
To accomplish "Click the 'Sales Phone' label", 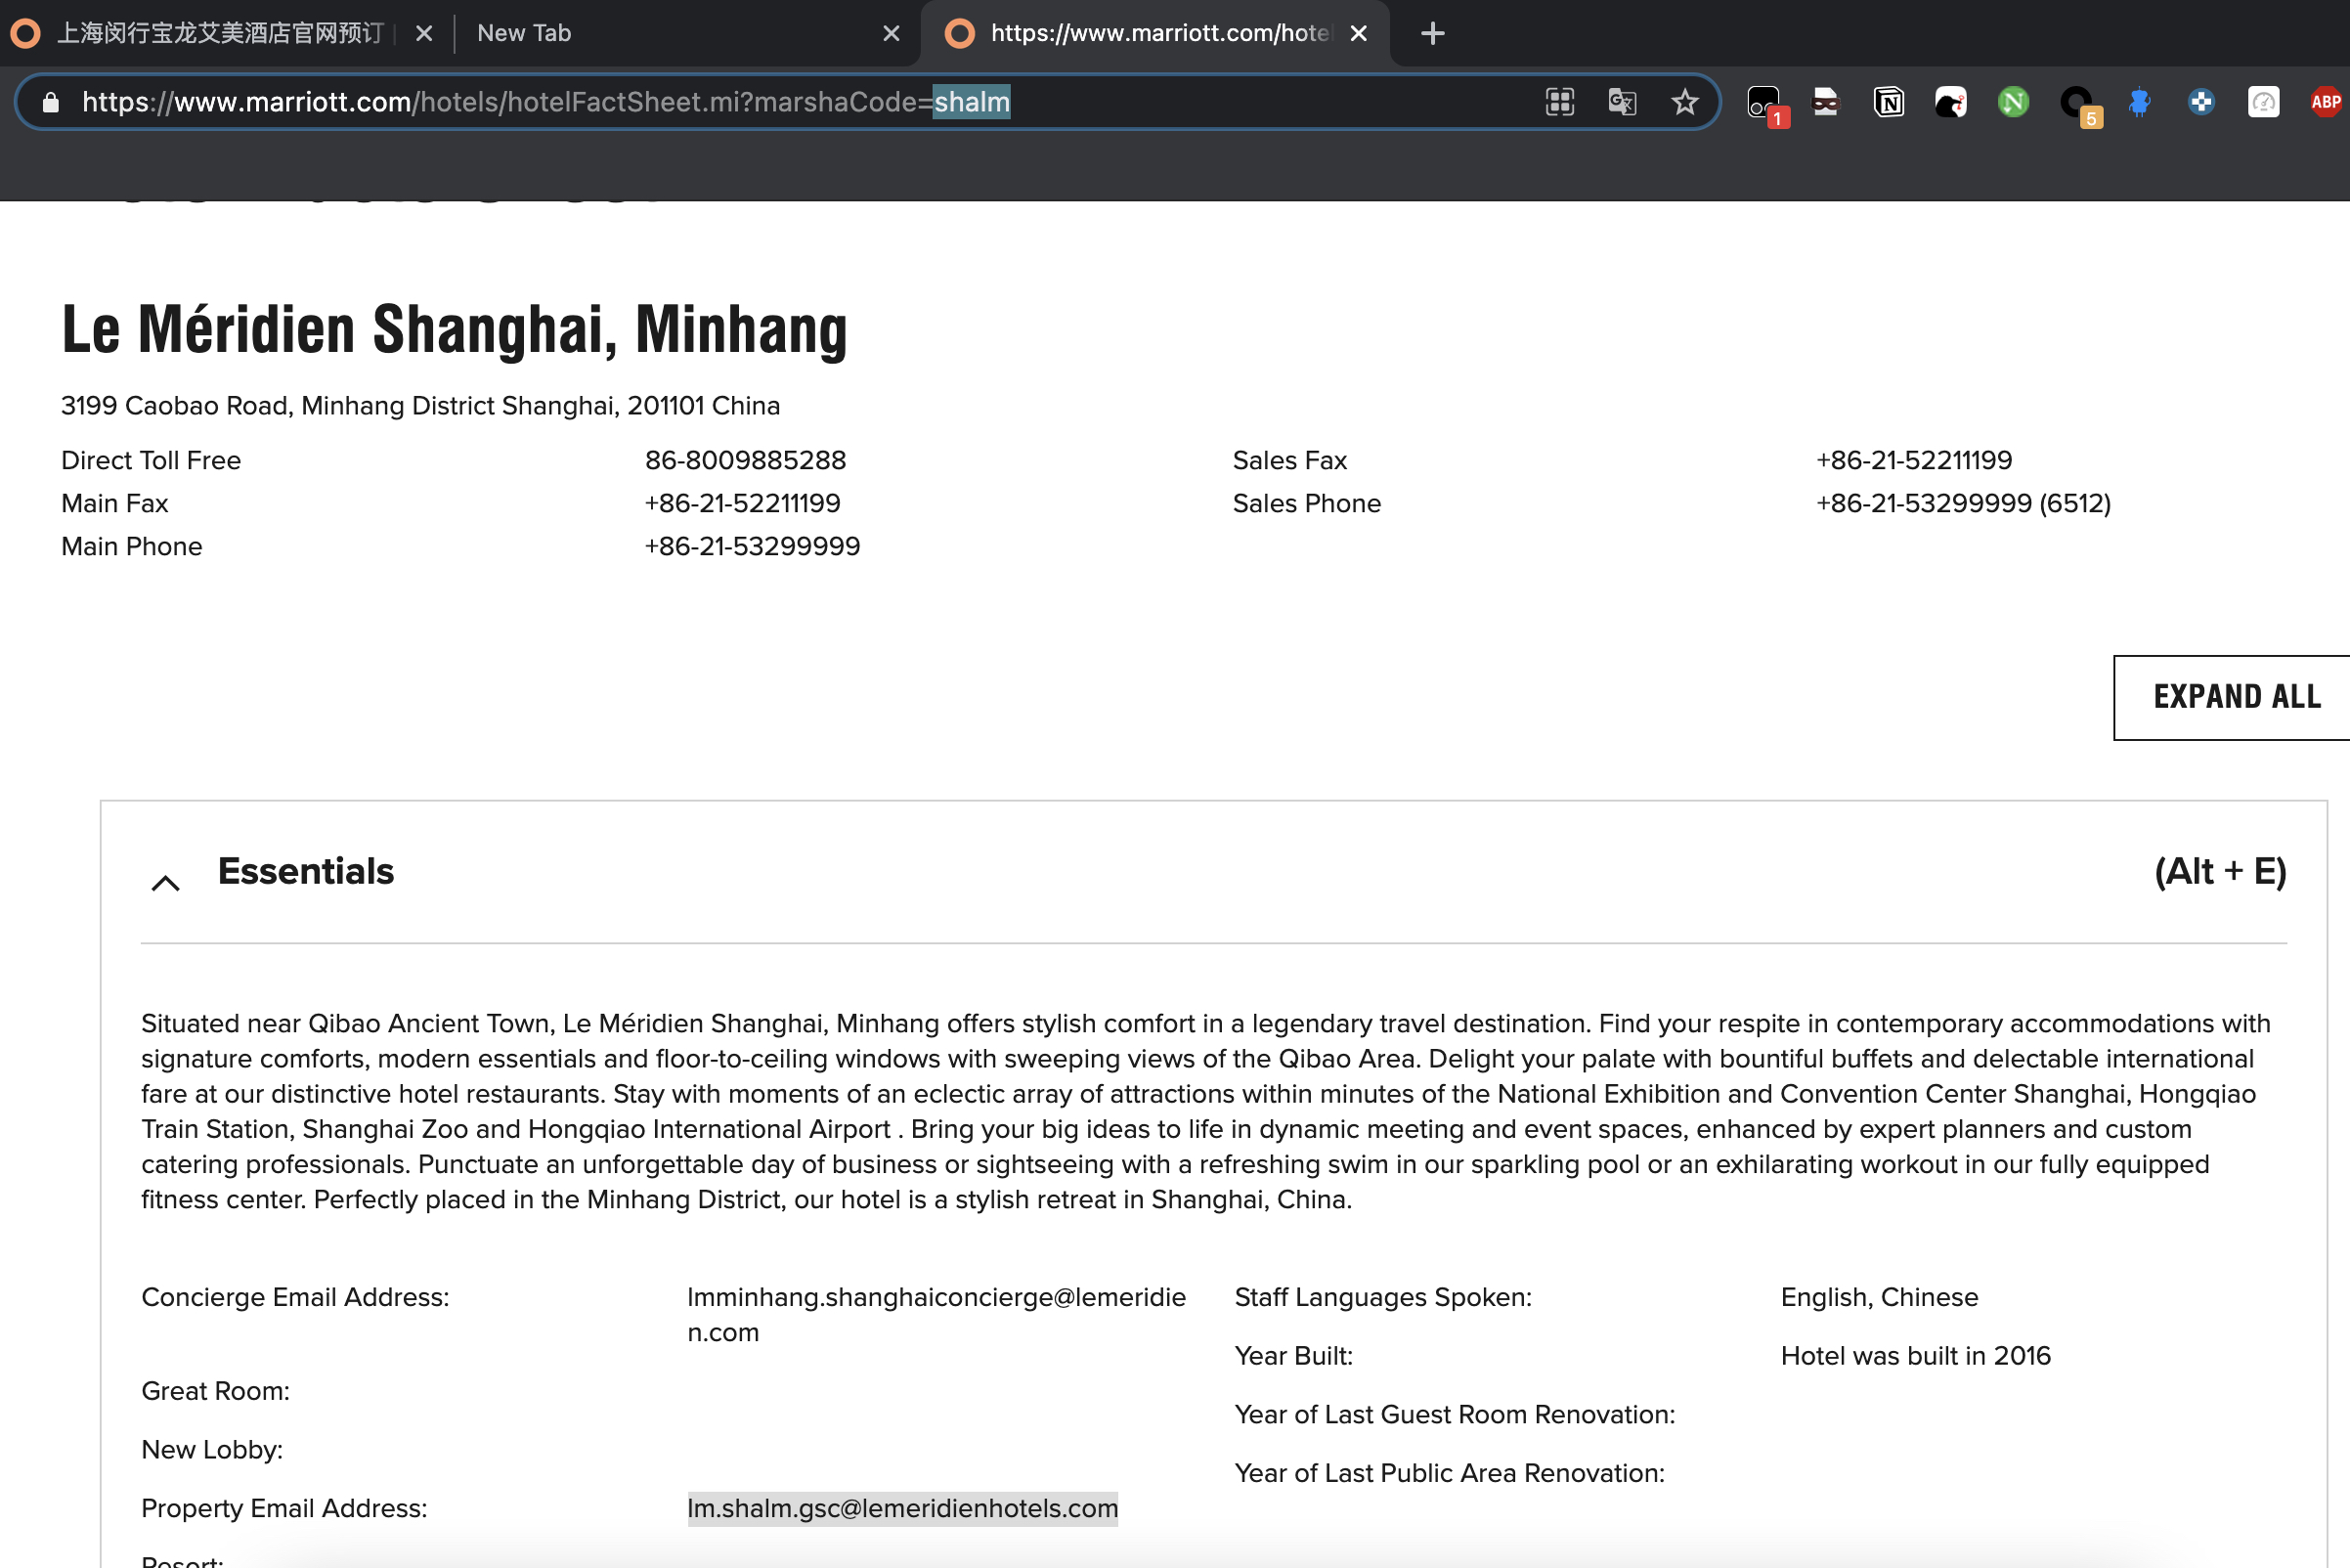I will pyautogui.click(x=1307, y=503).
